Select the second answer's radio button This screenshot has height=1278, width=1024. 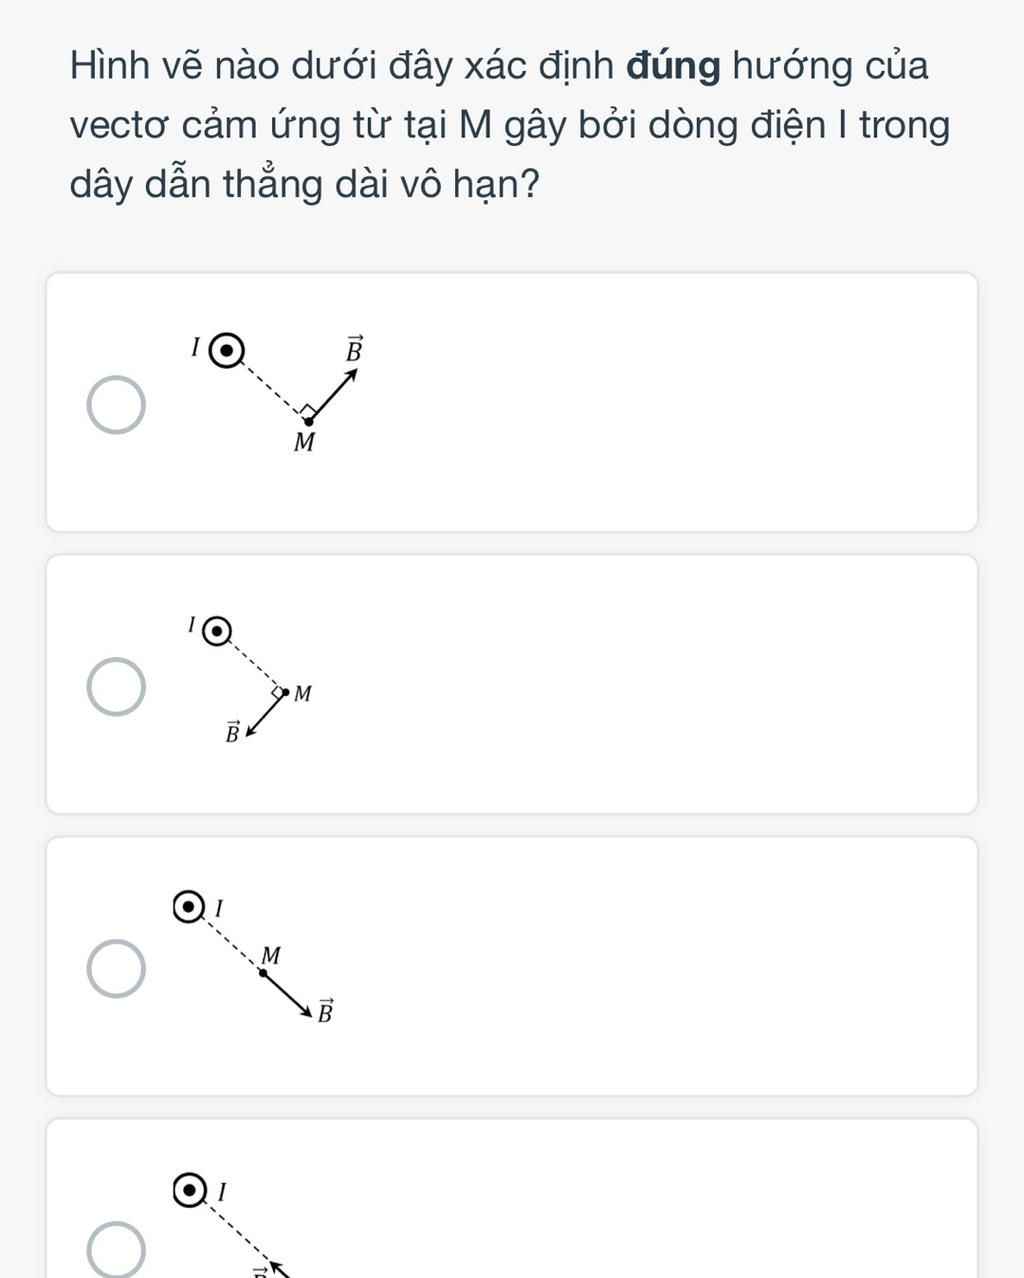116,687
